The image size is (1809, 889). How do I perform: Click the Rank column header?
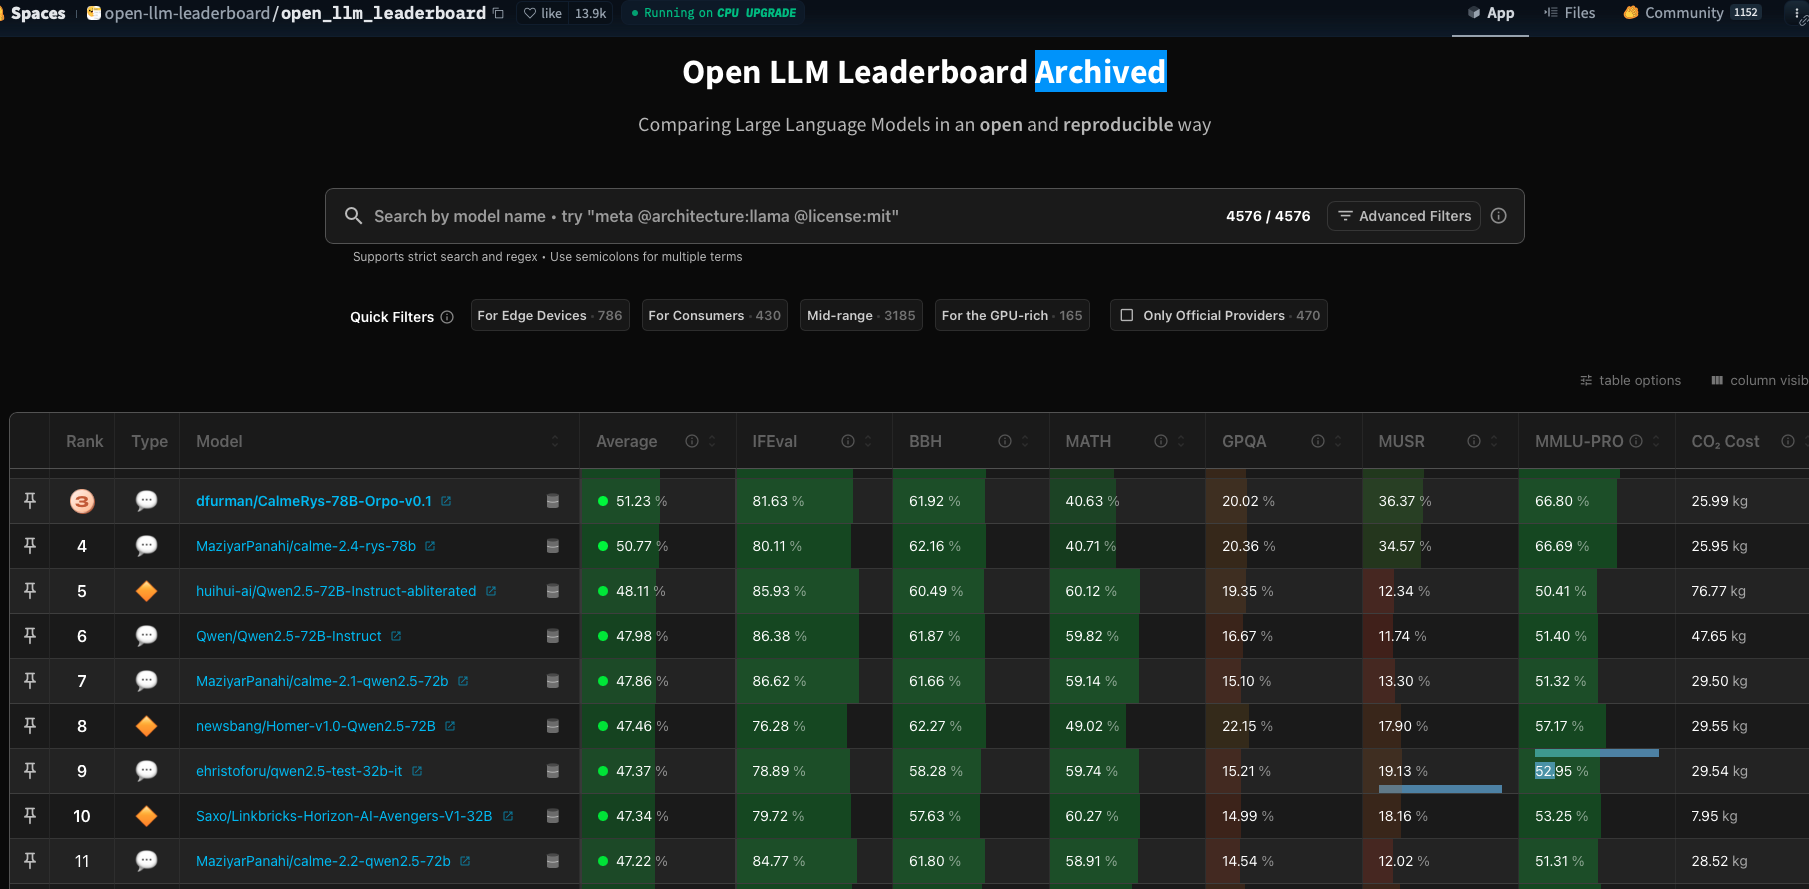(84, 441)
